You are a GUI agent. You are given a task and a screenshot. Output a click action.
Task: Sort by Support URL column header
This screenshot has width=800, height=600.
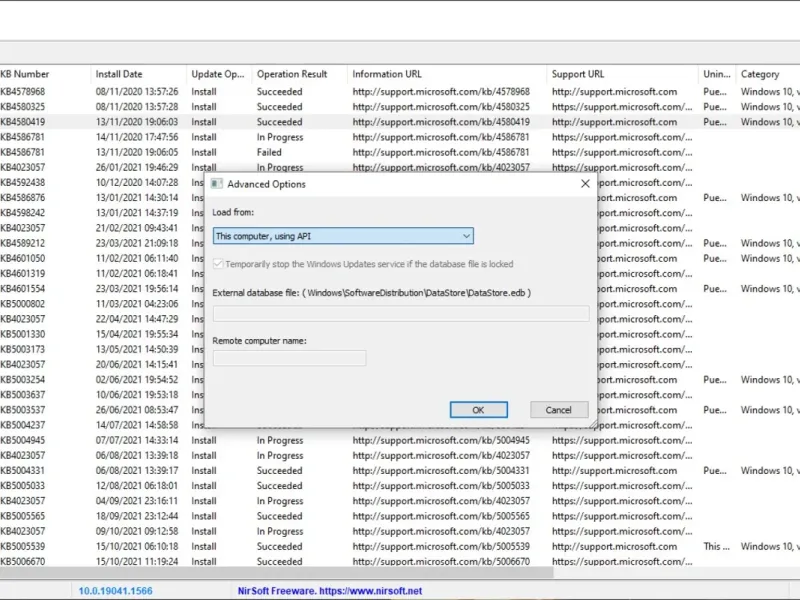622,74
